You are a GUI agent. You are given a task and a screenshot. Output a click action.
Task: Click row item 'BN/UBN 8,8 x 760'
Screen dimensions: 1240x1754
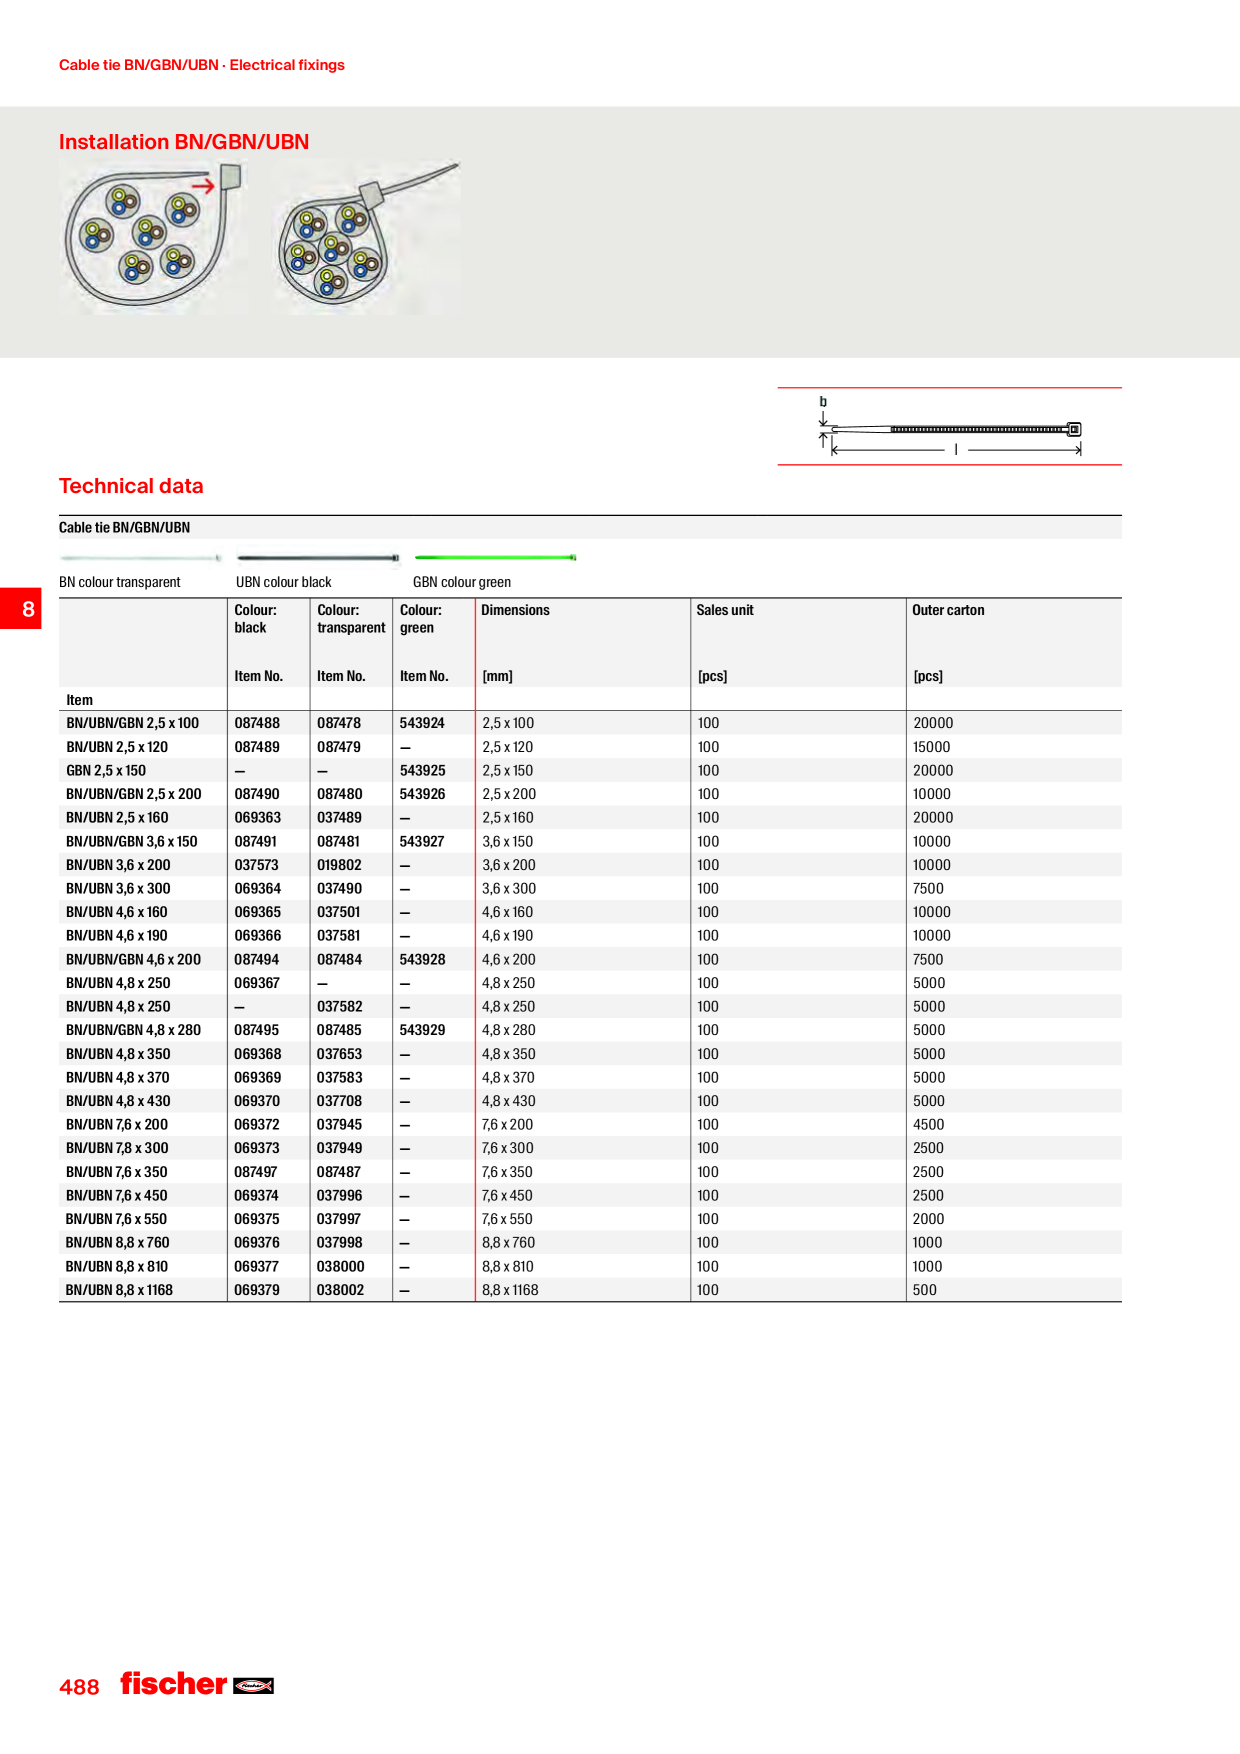118,1243
